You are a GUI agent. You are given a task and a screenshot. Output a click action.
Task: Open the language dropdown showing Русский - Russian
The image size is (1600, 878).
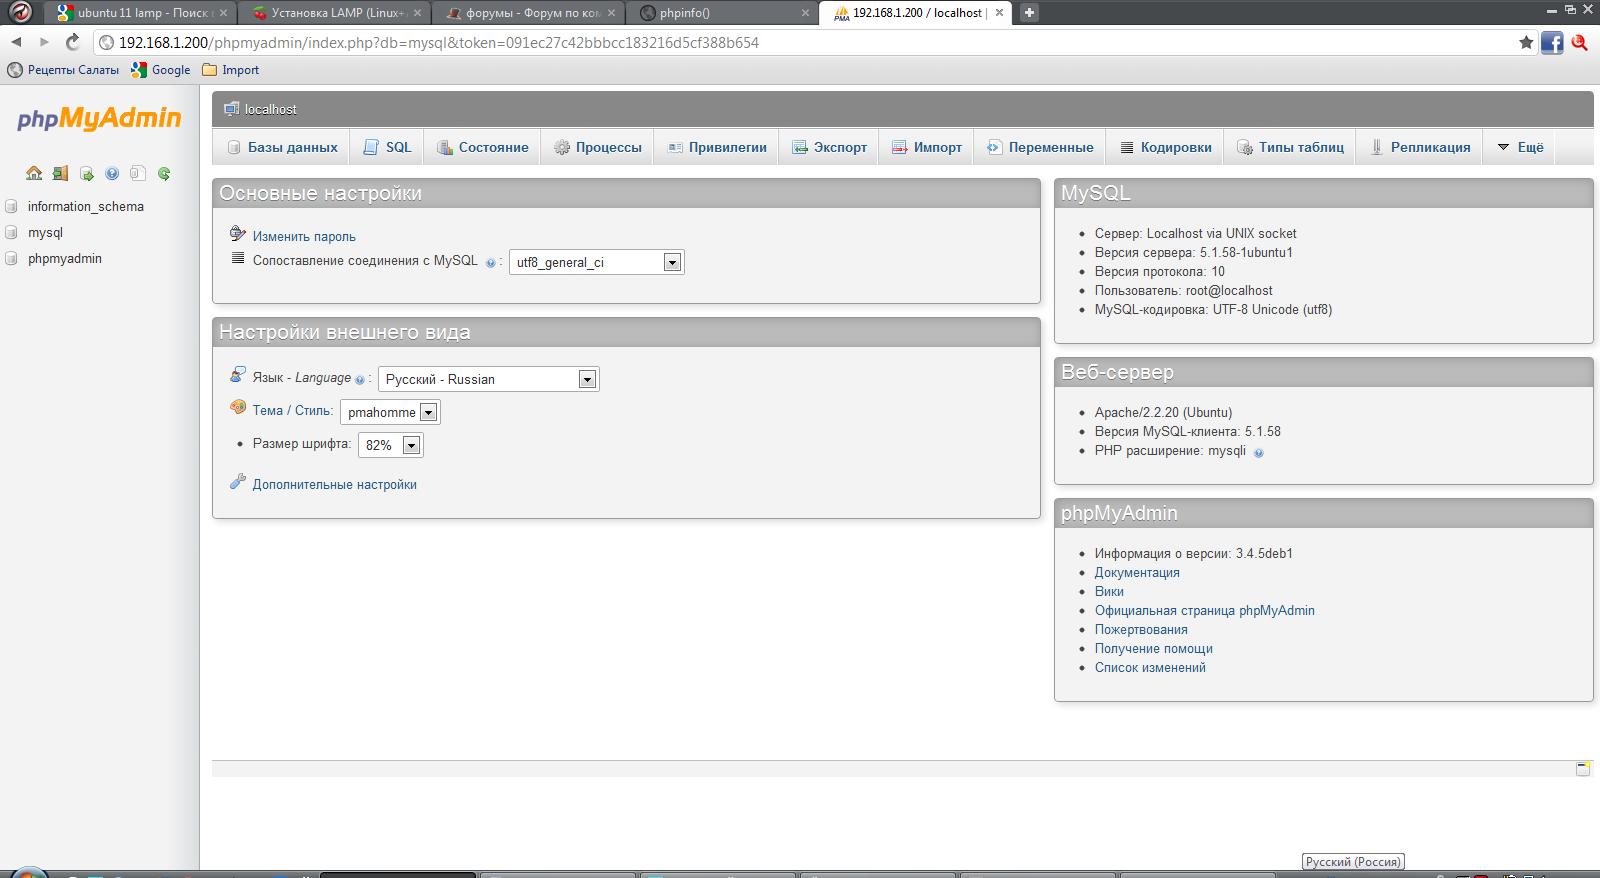489,379
